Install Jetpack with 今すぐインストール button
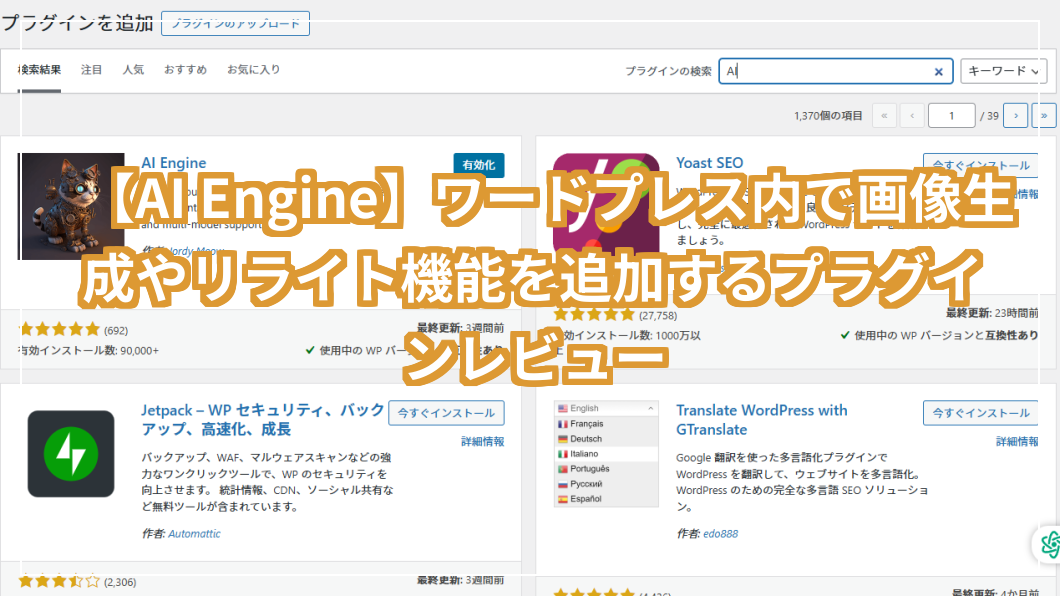The image size is (1060, 596). [x=446, y=413]
